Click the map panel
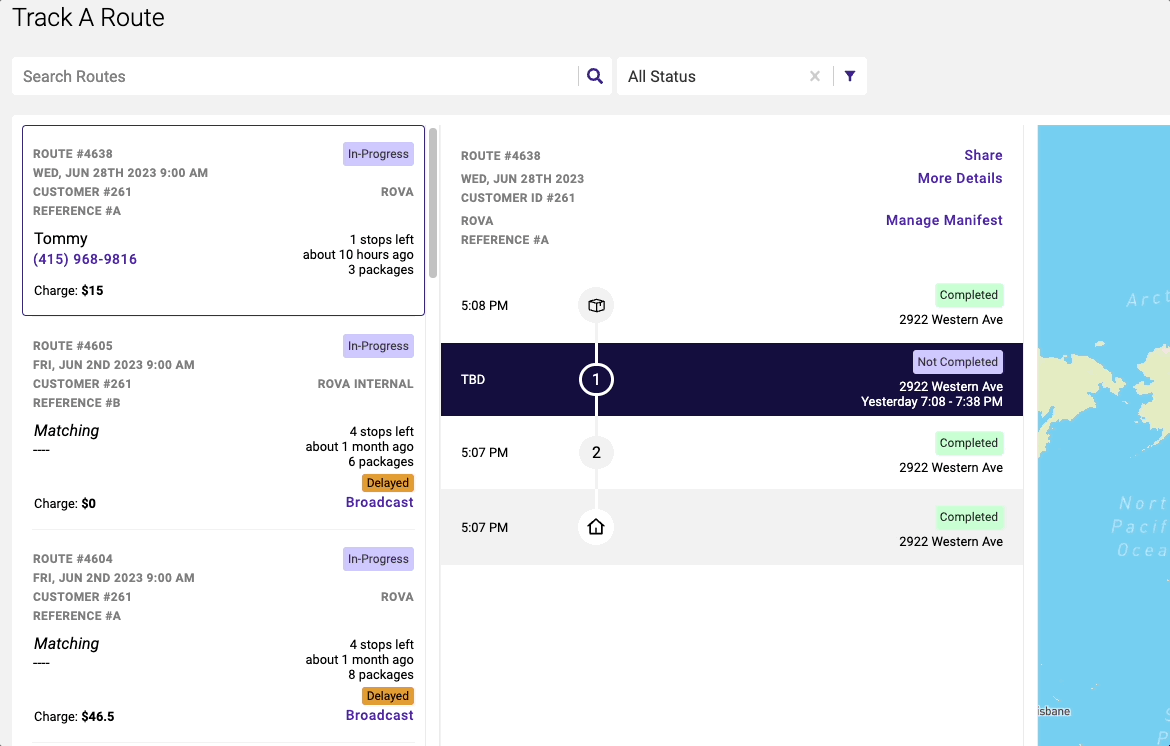This screenshot has height=746, width=1170. pos(1104,435)
